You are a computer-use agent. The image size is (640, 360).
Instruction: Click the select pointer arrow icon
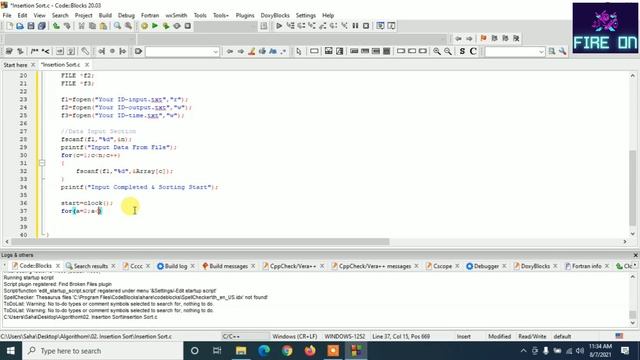299,51
